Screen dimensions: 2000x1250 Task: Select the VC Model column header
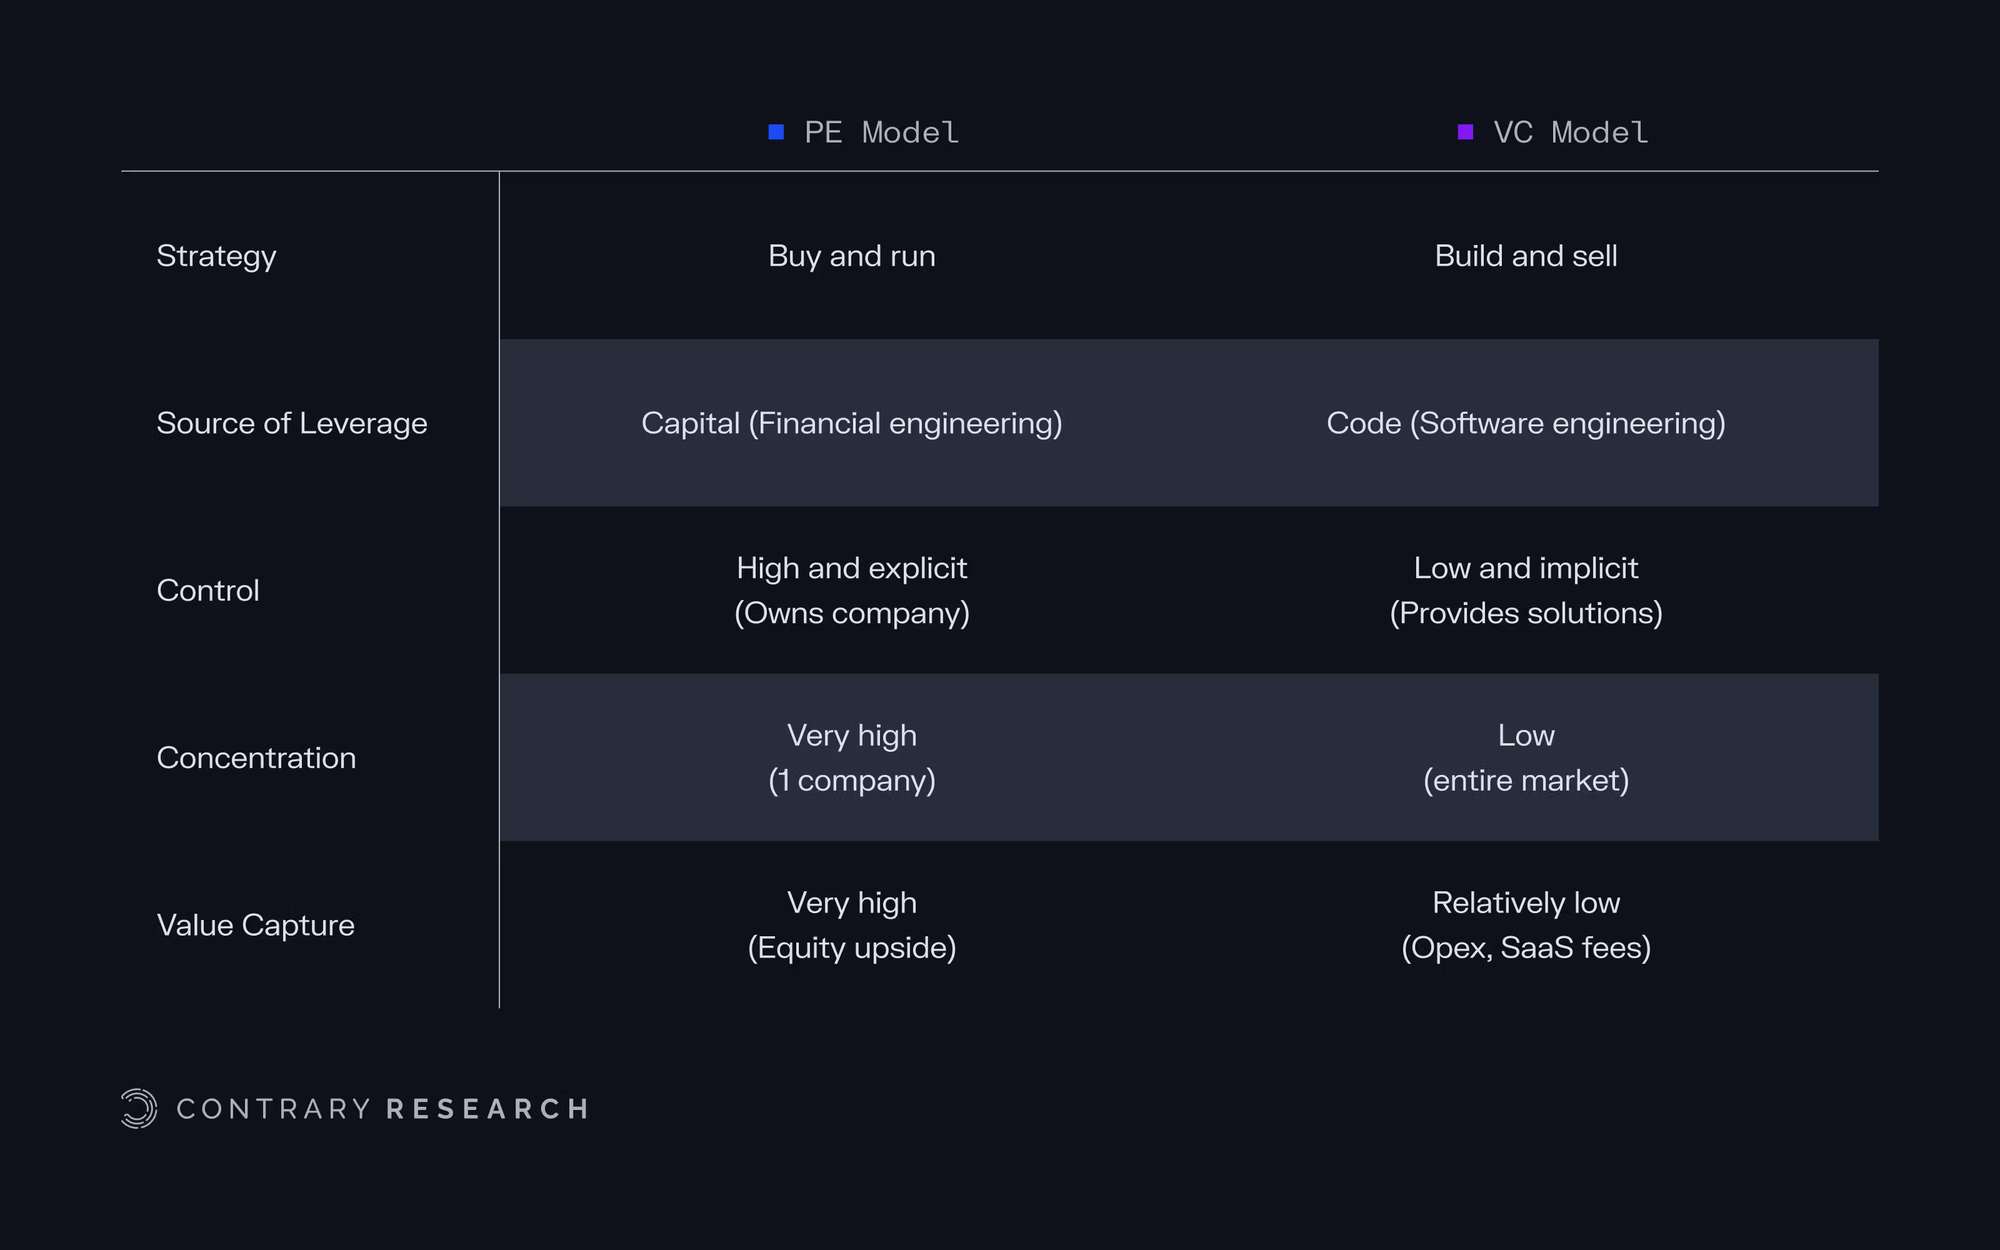(1570, 132)
